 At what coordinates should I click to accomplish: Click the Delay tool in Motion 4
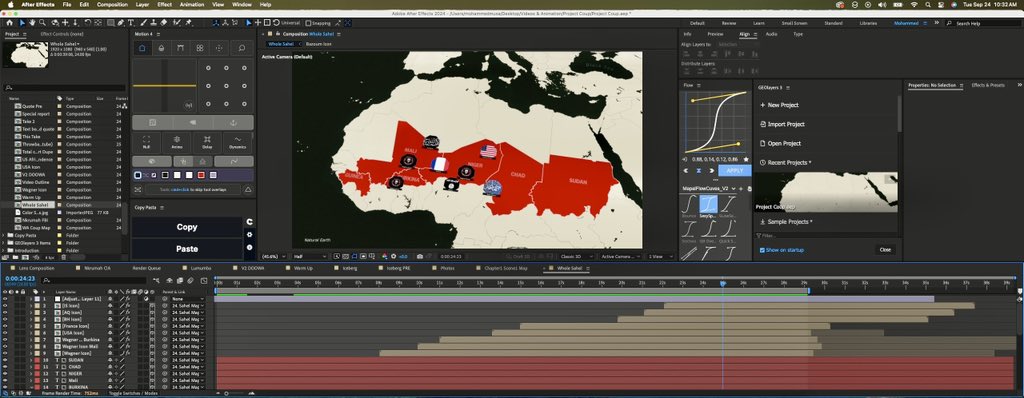[207, 142]
